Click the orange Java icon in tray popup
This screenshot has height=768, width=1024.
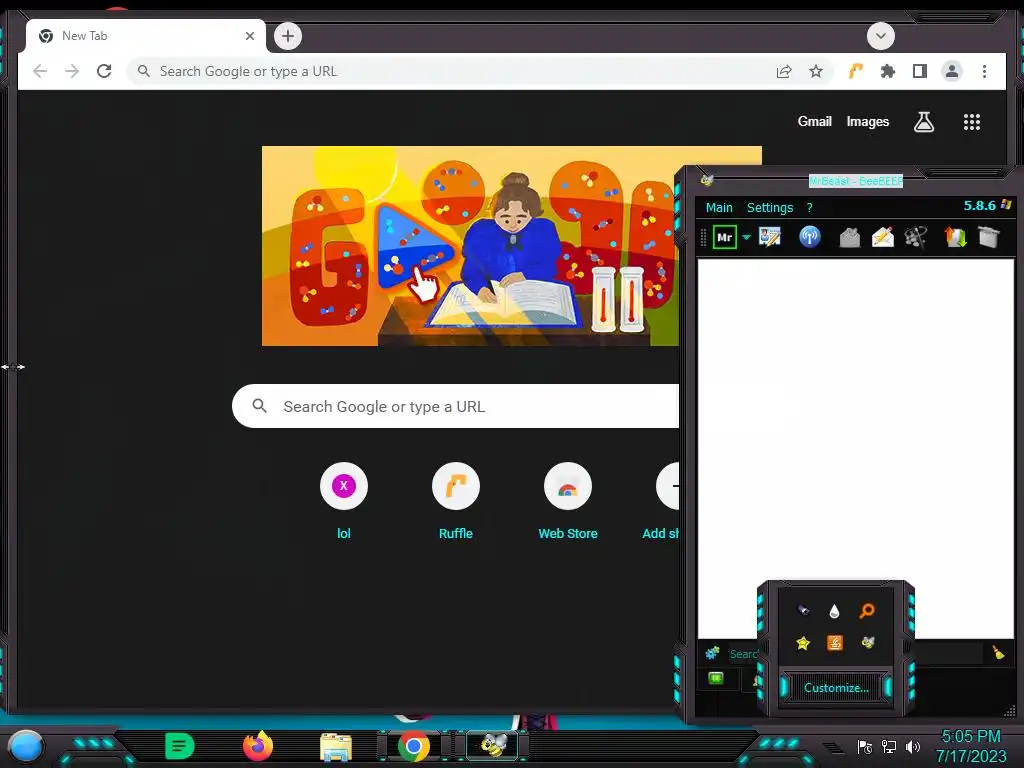coord(835,643)
